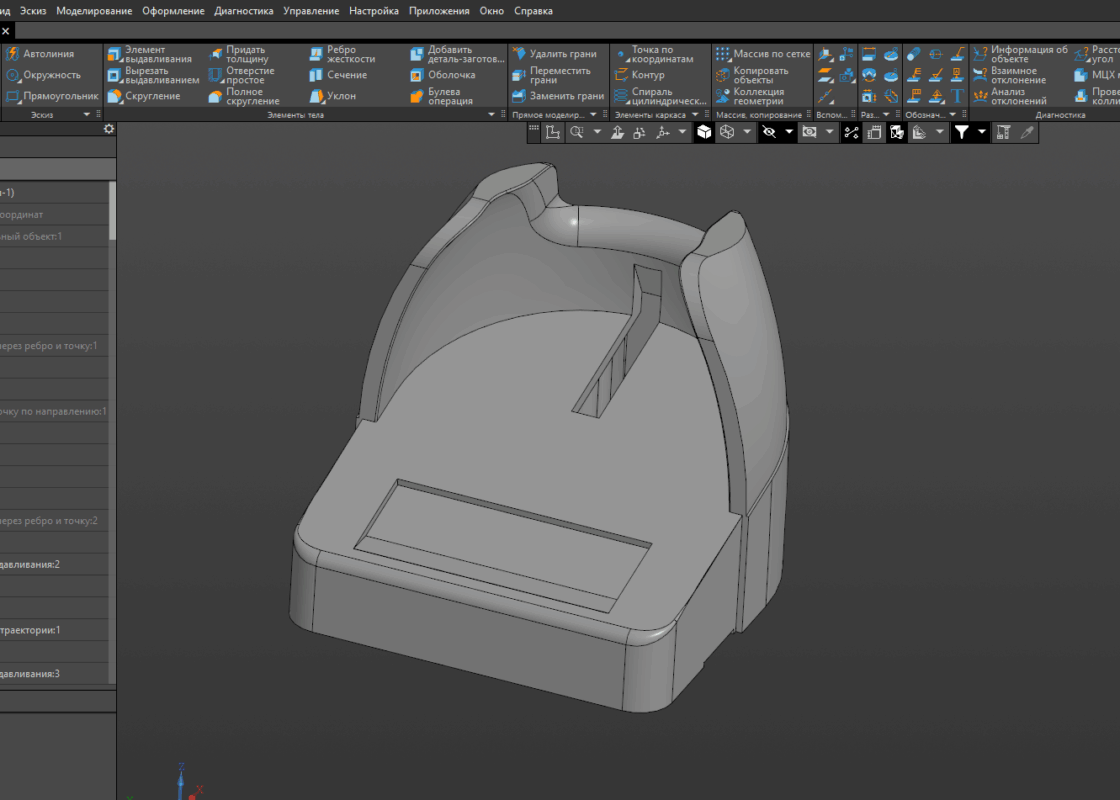This screenshot has height=800, width=1120.
Task: Select the Элемент выдавливания extrude tool
Action: 149,54
